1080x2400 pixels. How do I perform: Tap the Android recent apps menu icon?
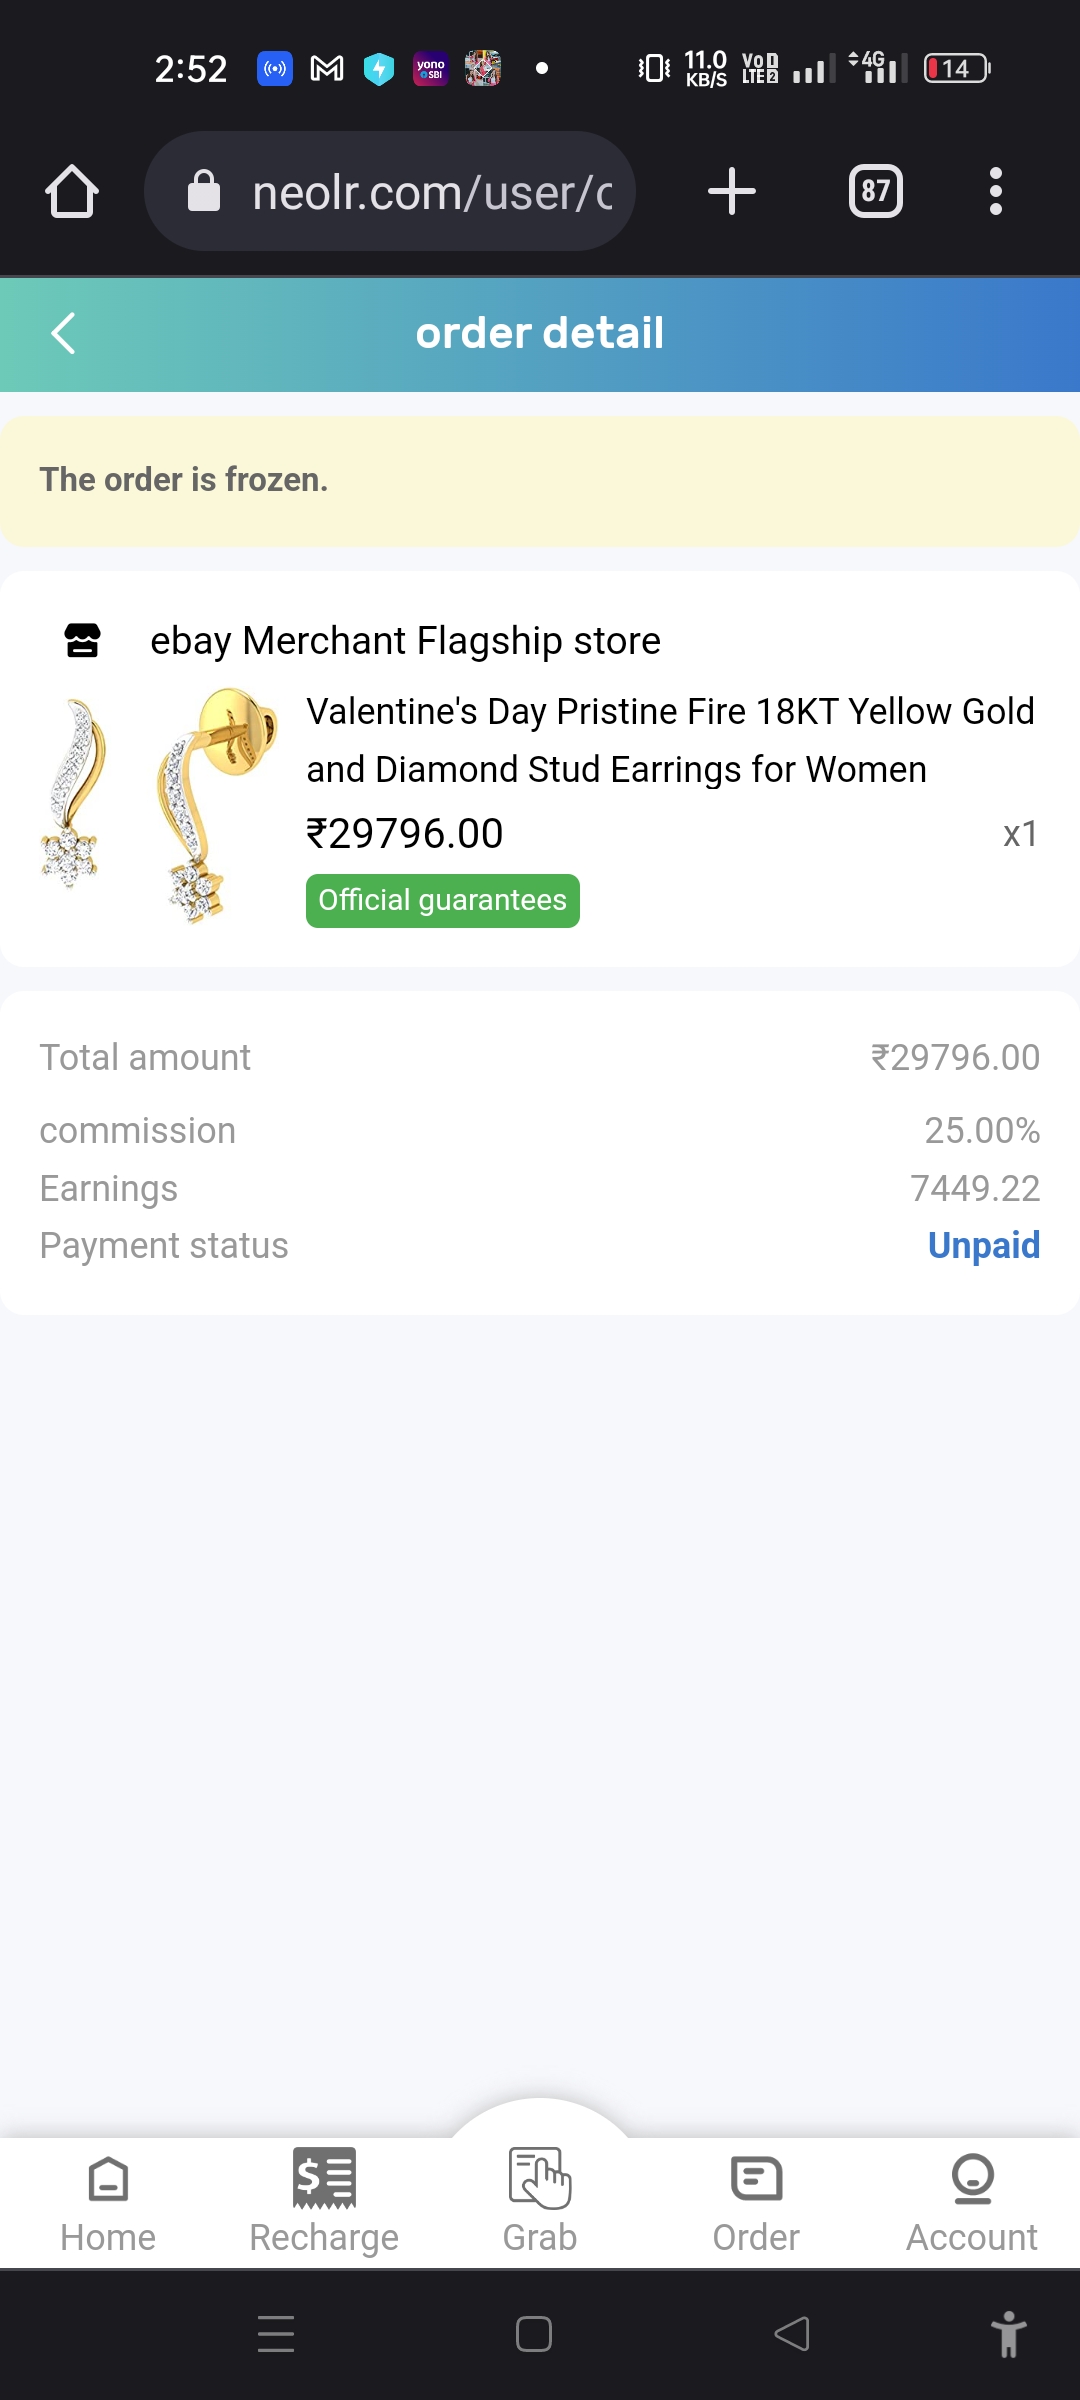coord(276,2334)
